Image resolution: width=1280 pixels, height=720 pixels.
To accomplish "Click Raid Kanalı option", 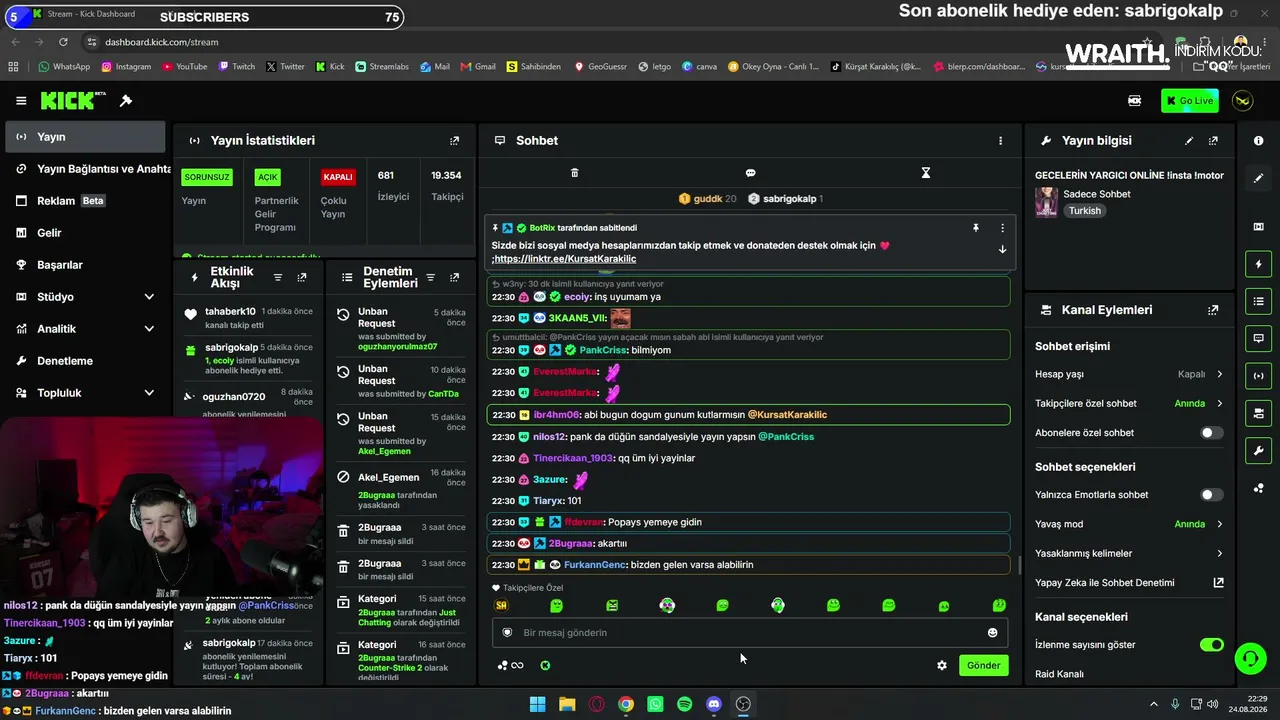I will pos(1059,674).
